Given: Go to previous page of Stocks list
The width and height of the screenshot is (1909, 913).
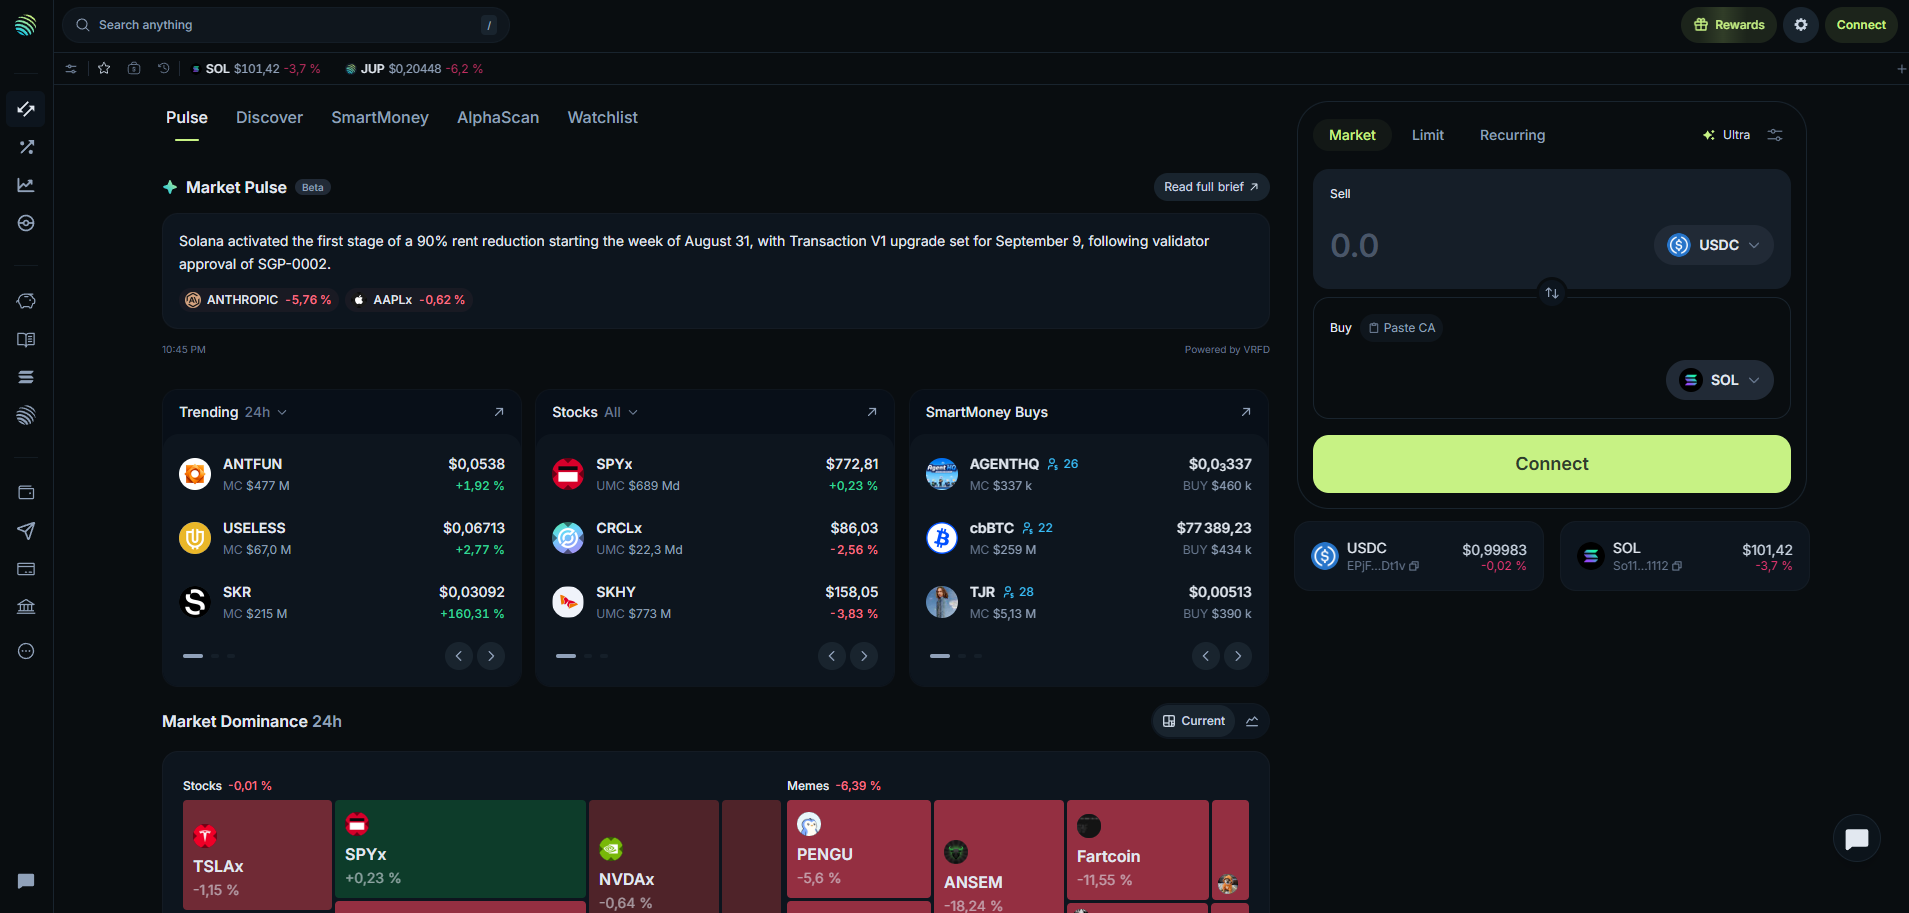Looking at the screenshot, I should coord(832,656).
